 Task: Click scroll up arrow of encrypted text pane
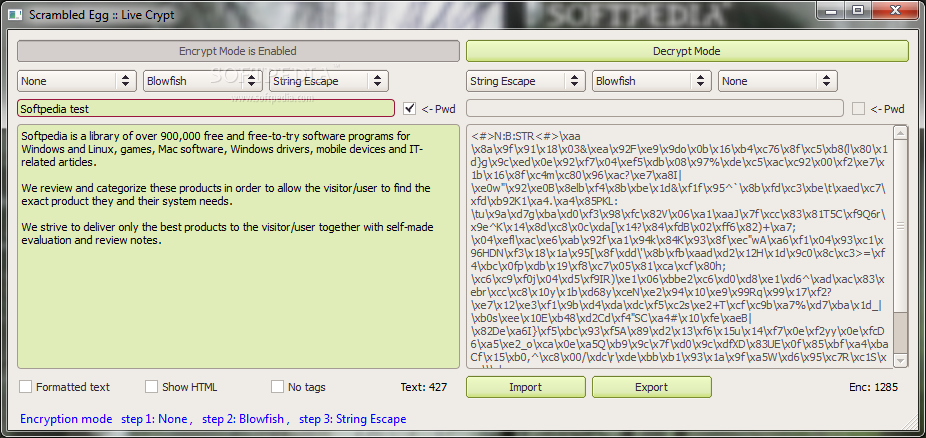(x=900, y=133)
